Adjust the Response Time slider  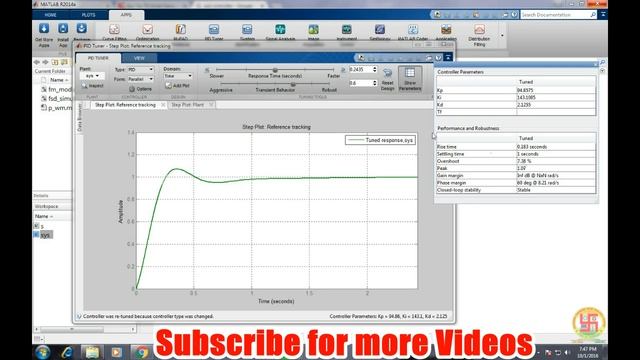pyautogui.click(x=275, y=70)
